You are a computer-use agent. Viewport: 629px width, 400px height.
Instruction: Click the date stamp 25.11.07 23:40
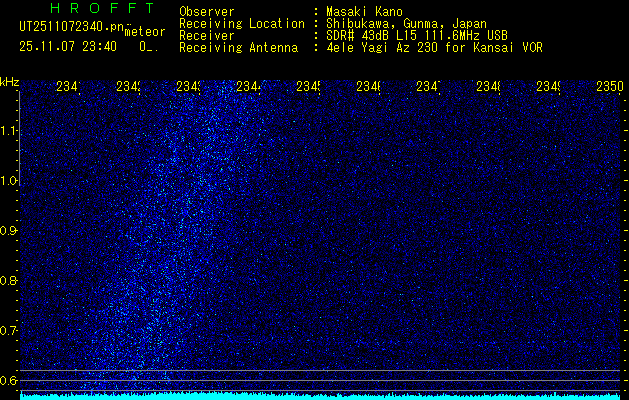click(x=68, y=47)
